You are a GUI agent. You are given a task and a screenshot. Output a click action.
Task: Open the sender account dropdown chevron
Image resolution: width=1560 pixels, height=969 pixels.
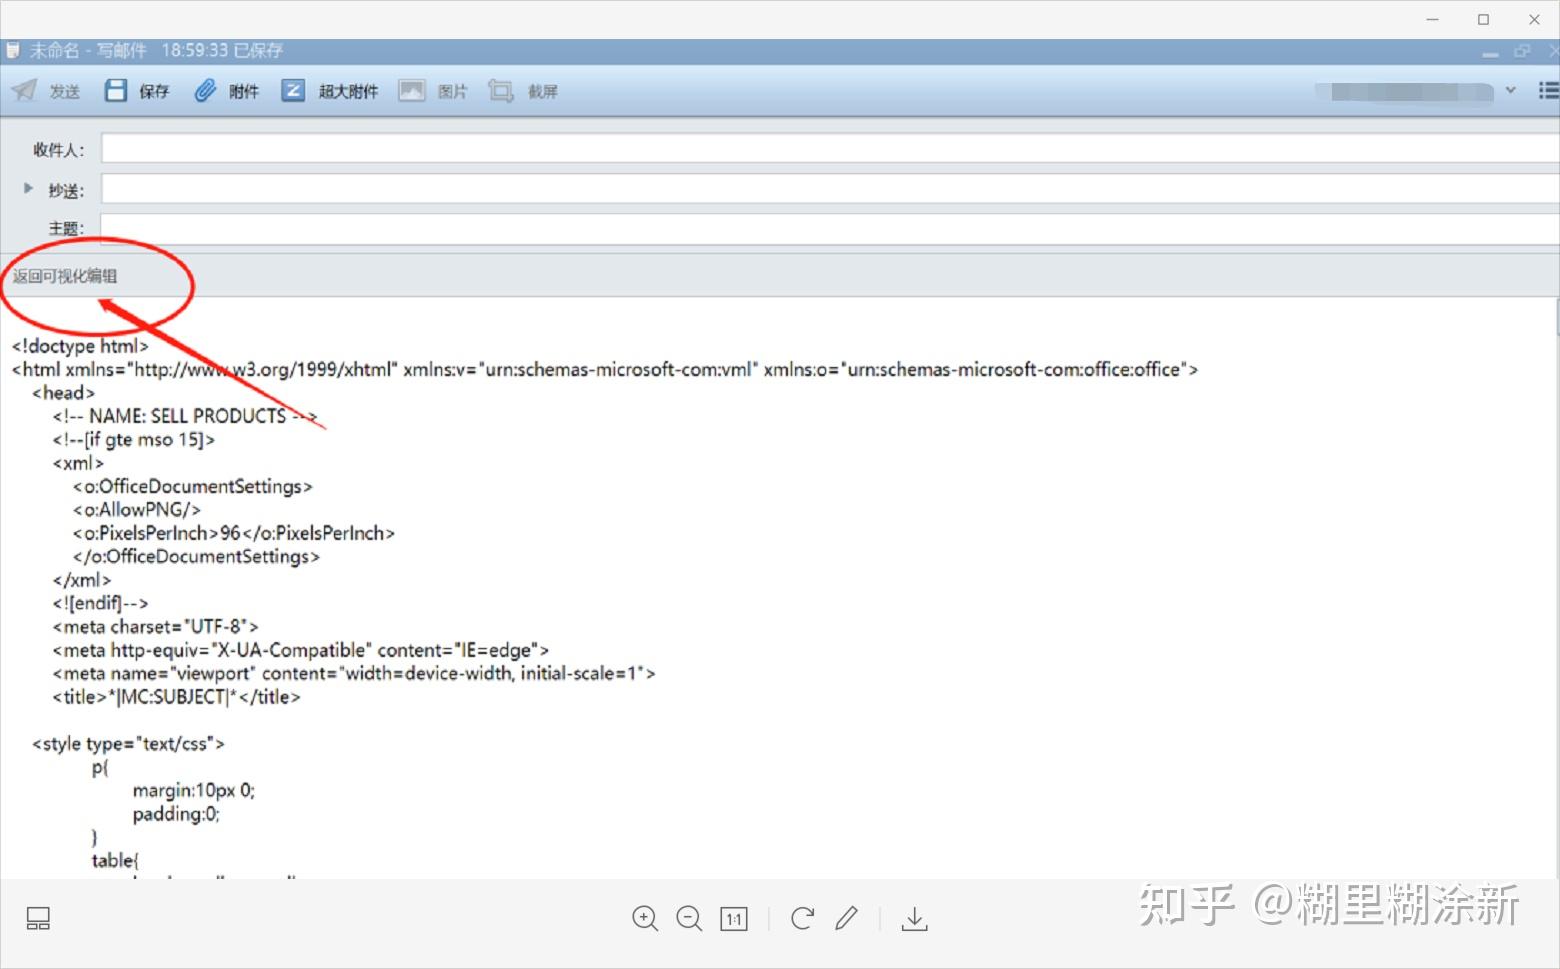click(x=1512, y=90)
